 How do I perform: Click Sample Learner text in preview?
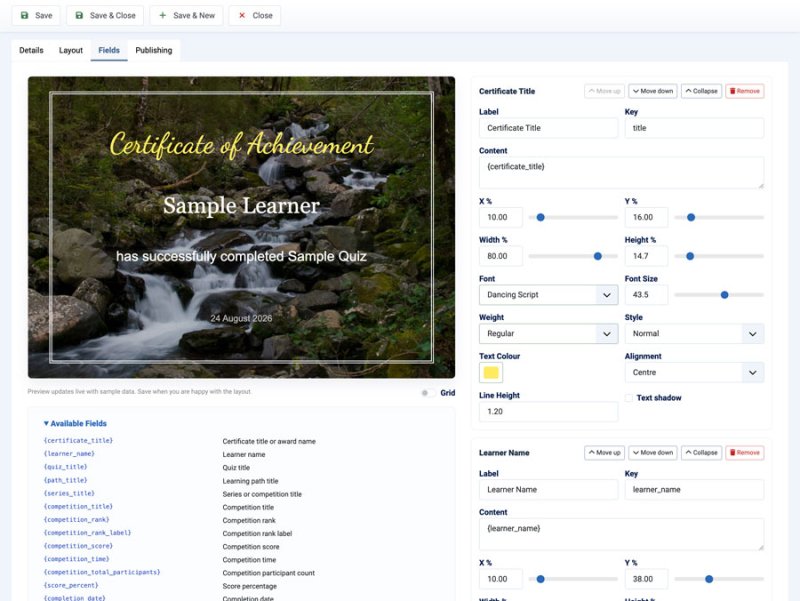click(x=241, y=206)
